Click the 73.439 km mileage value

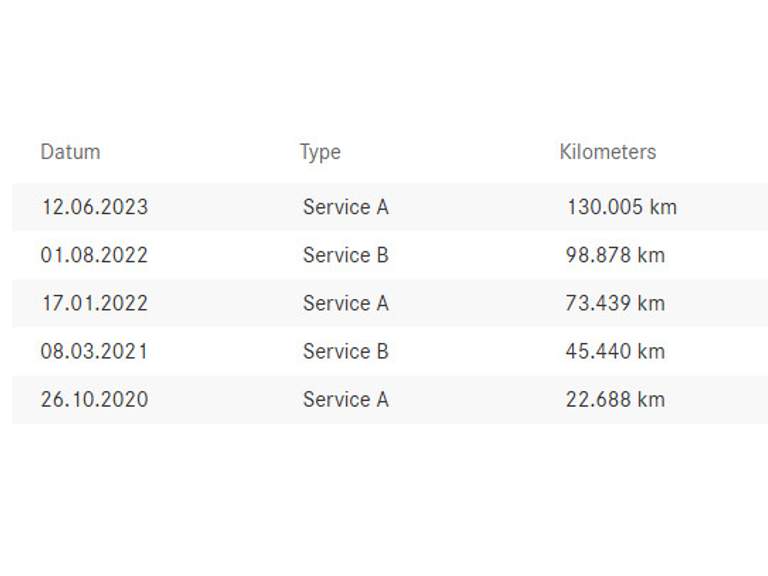click(615, 303)
